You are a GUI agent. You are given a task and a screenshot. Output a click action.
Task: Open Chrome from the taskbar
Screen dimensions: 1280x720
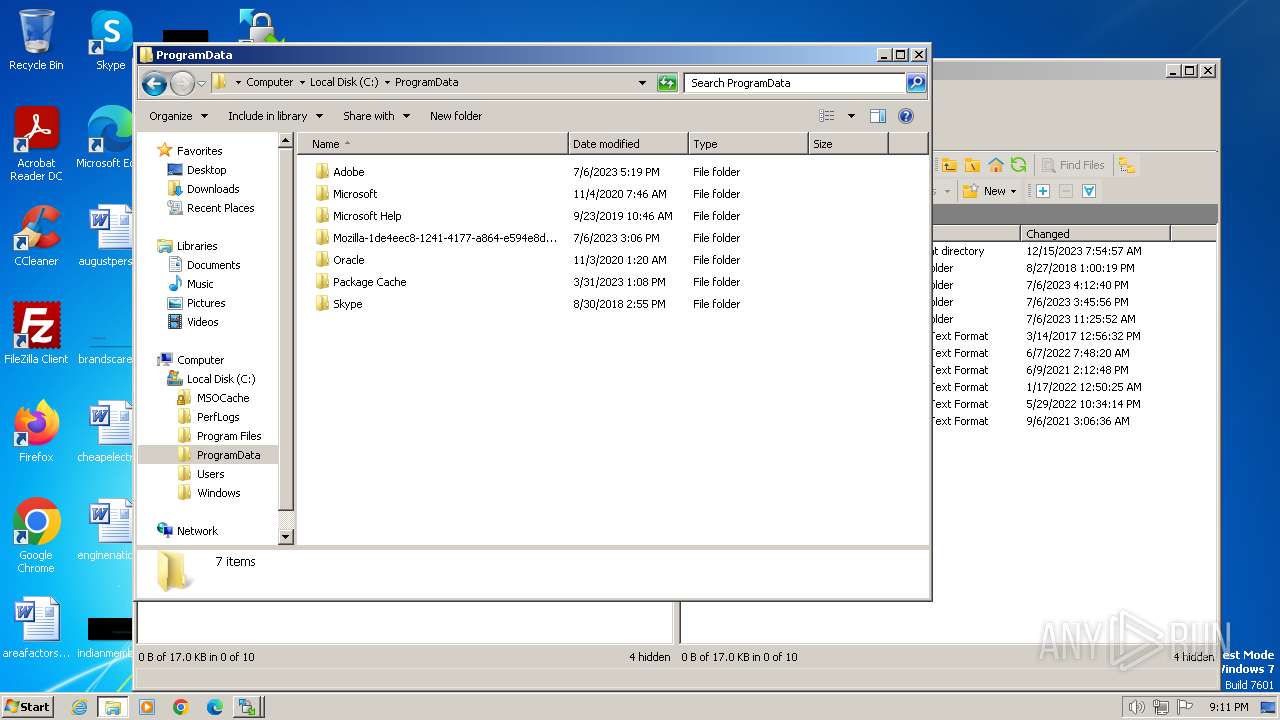(181, 707)
